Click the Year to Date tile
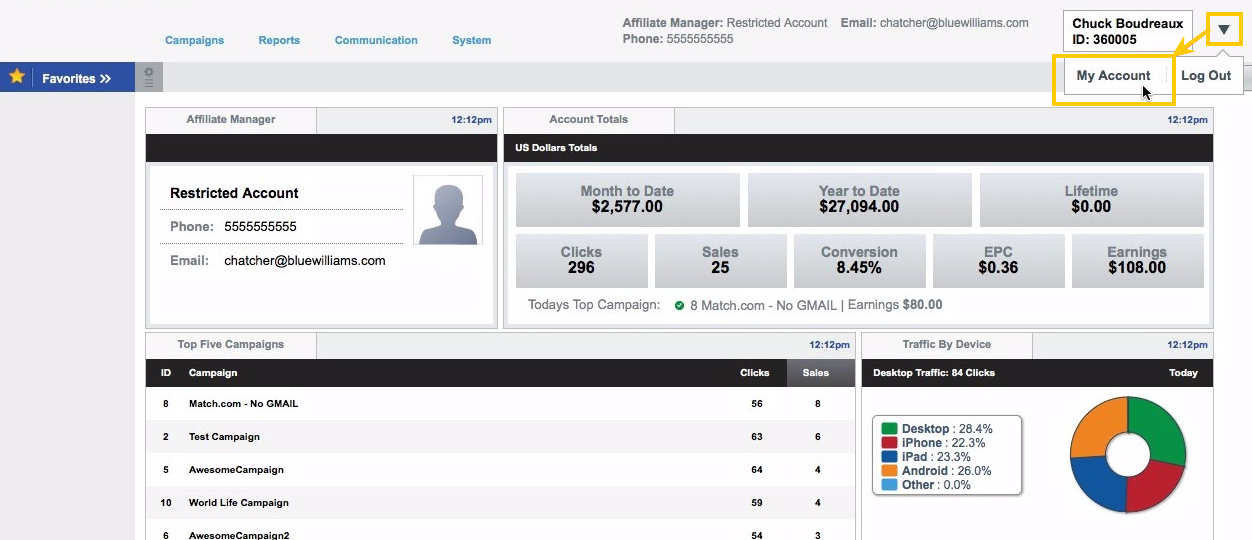The height and width of the screenshot is (540, 1252). click(859, 199)
